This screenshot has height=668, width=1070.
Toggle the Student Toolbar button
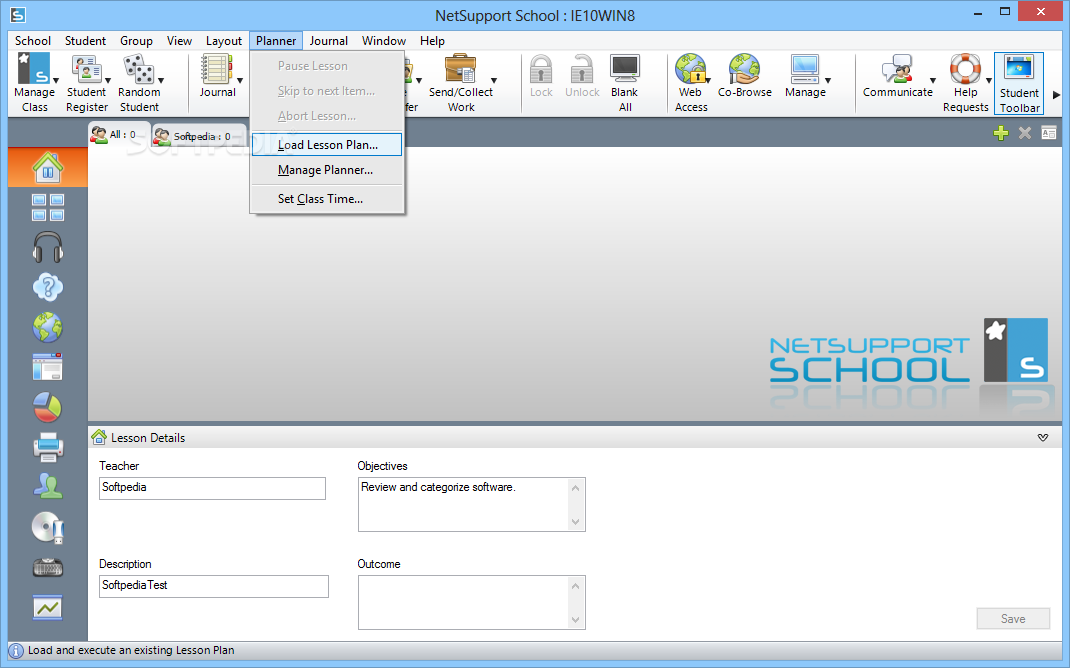(1019, 84)
